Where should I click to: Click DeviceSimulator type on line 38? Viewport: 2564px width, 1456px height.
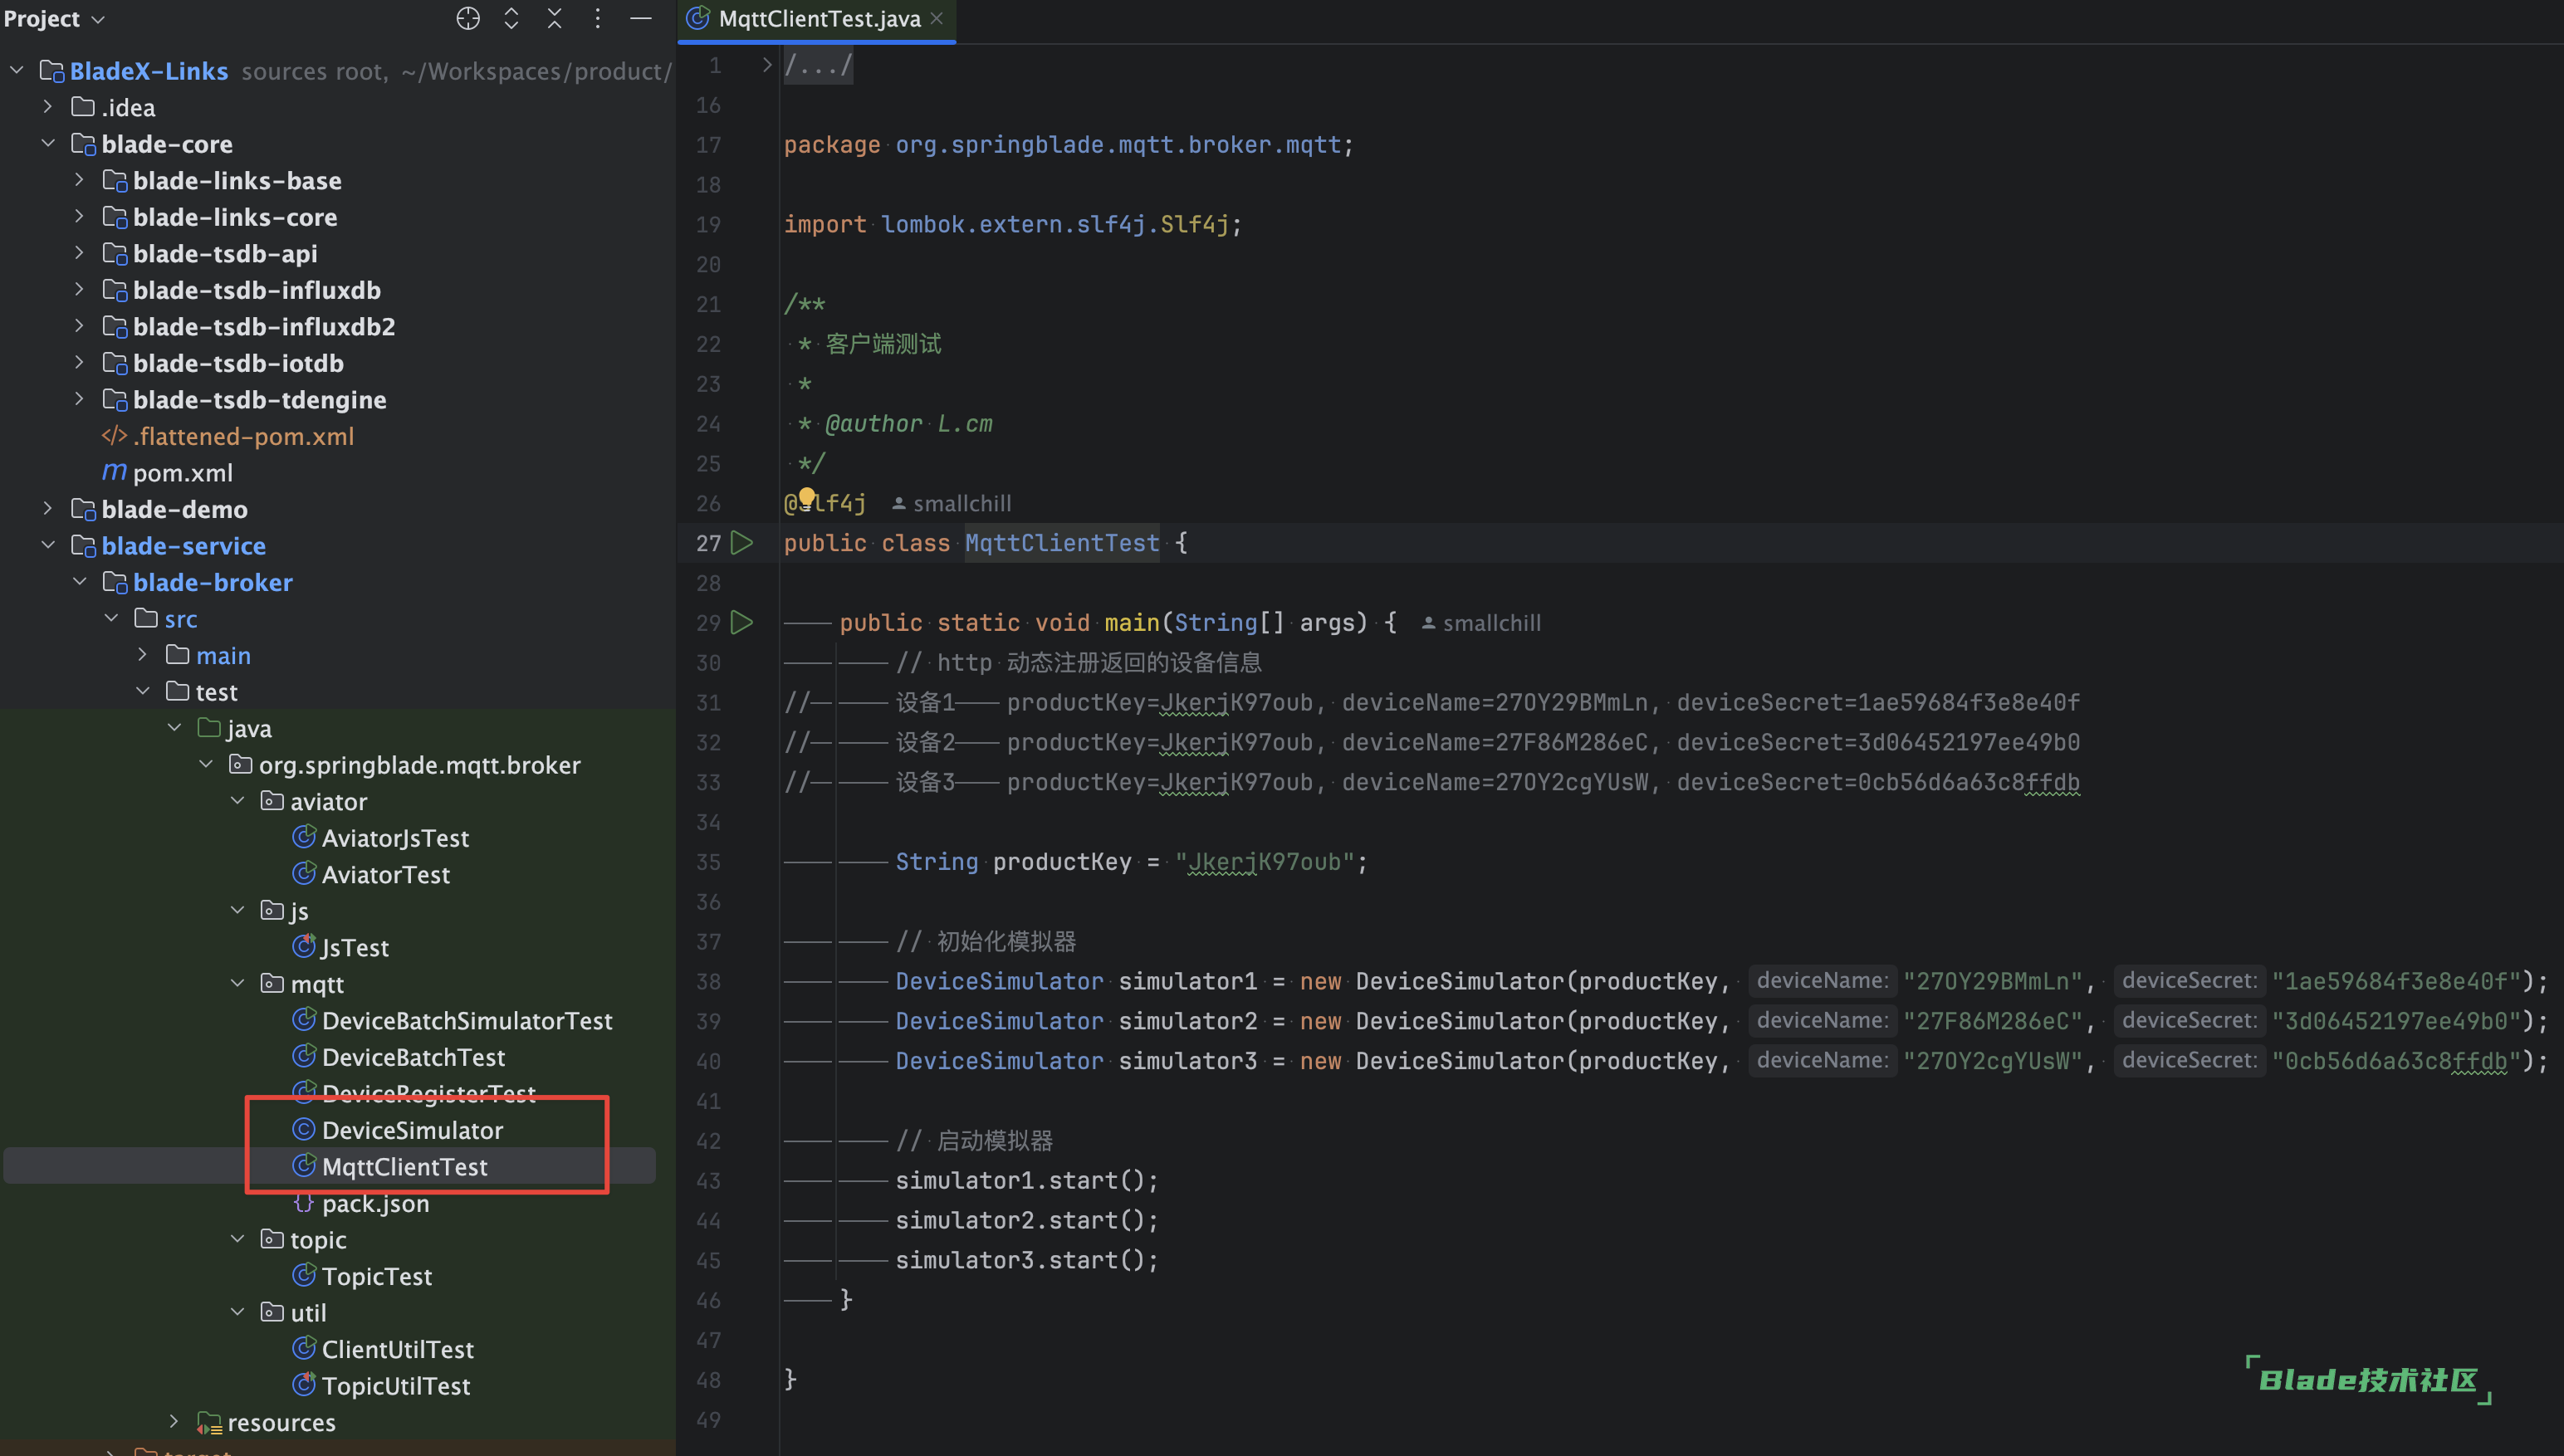(x=999, y=981)
